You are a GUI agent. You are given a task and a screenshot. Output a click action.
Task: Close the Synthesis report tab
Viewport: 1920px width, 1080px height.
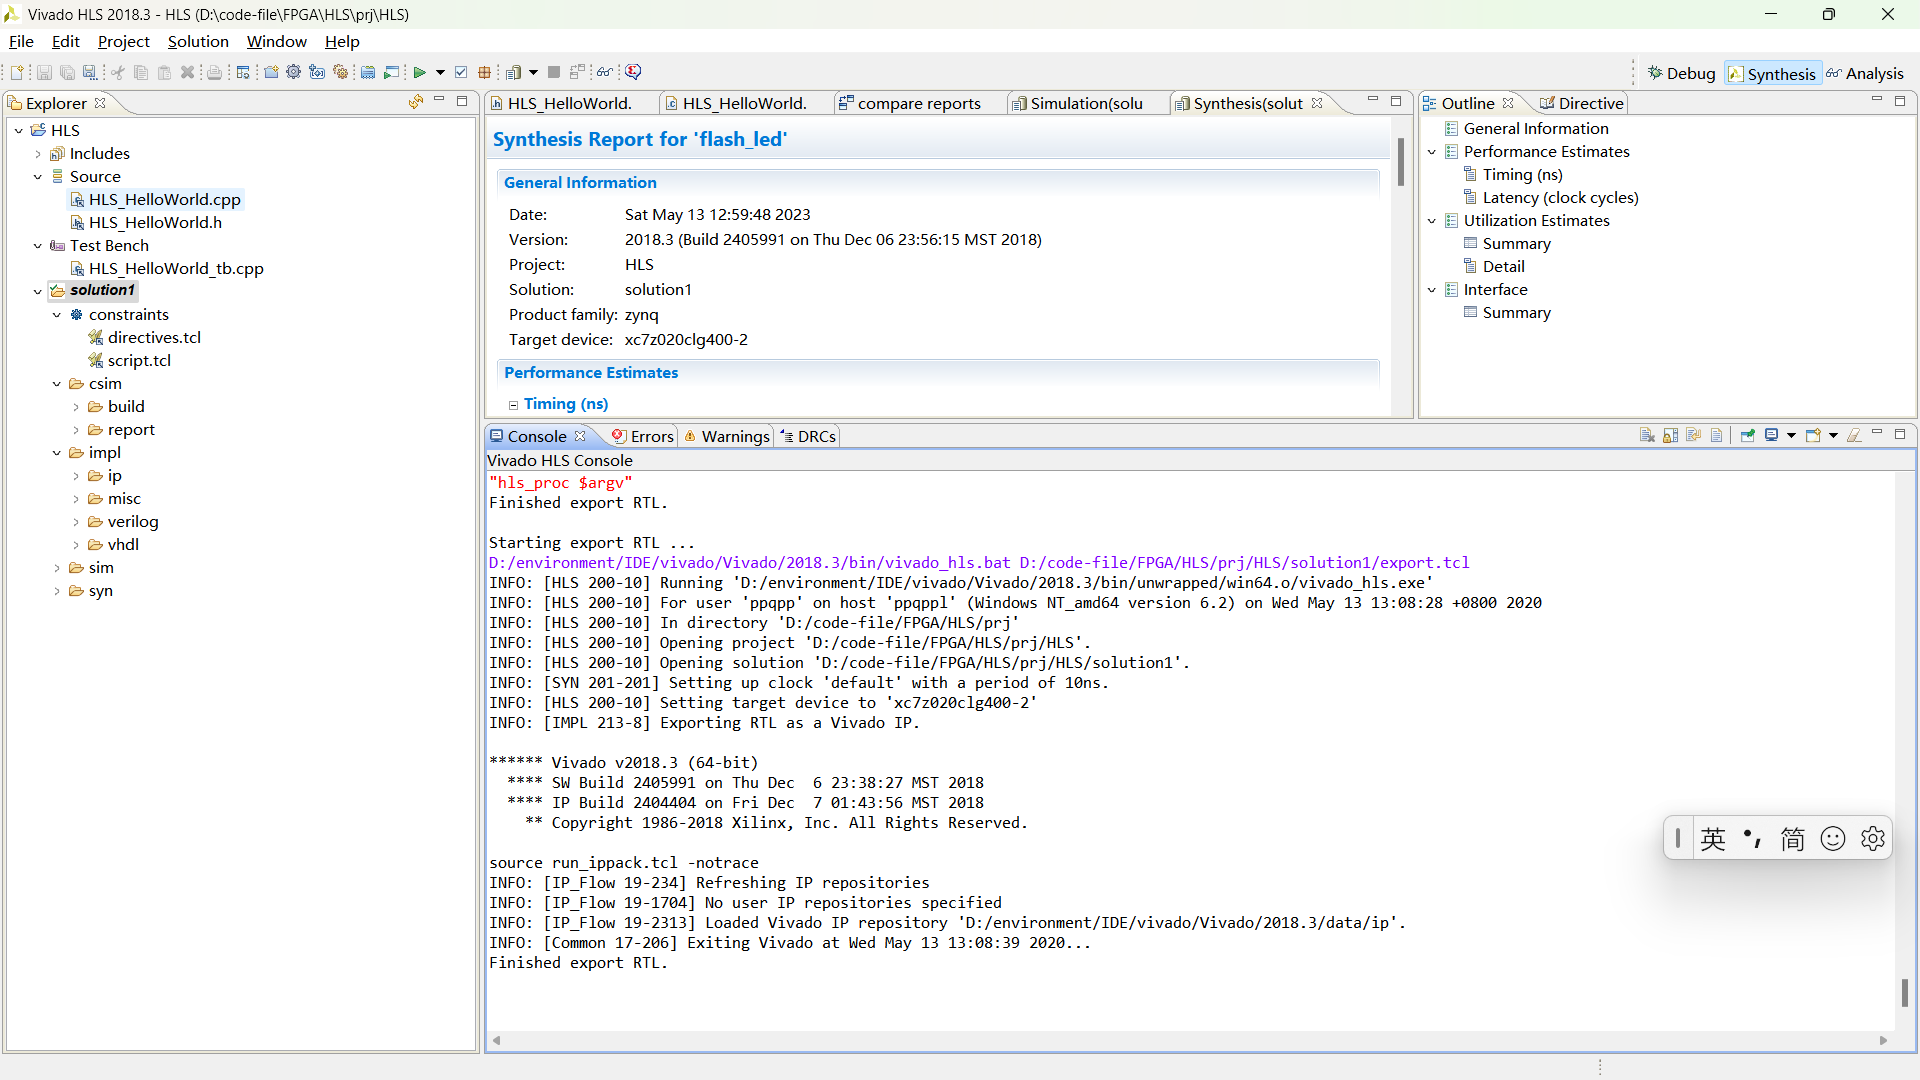coord(1318,103)
